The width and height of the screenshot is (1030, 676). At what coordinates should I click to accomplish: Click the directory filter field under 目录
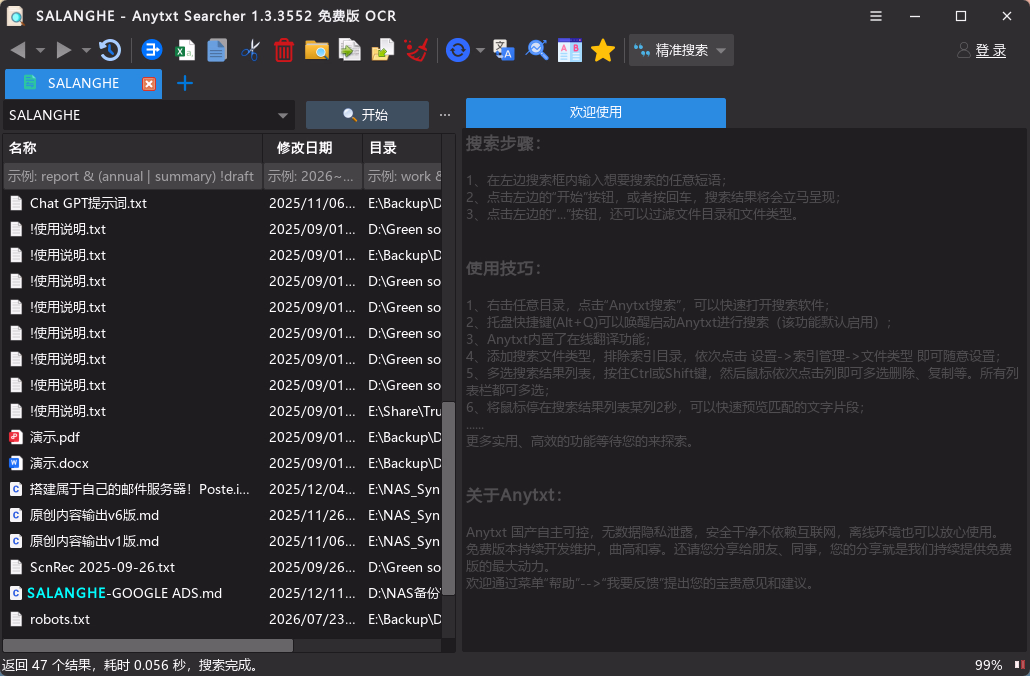tap(403, 176)
